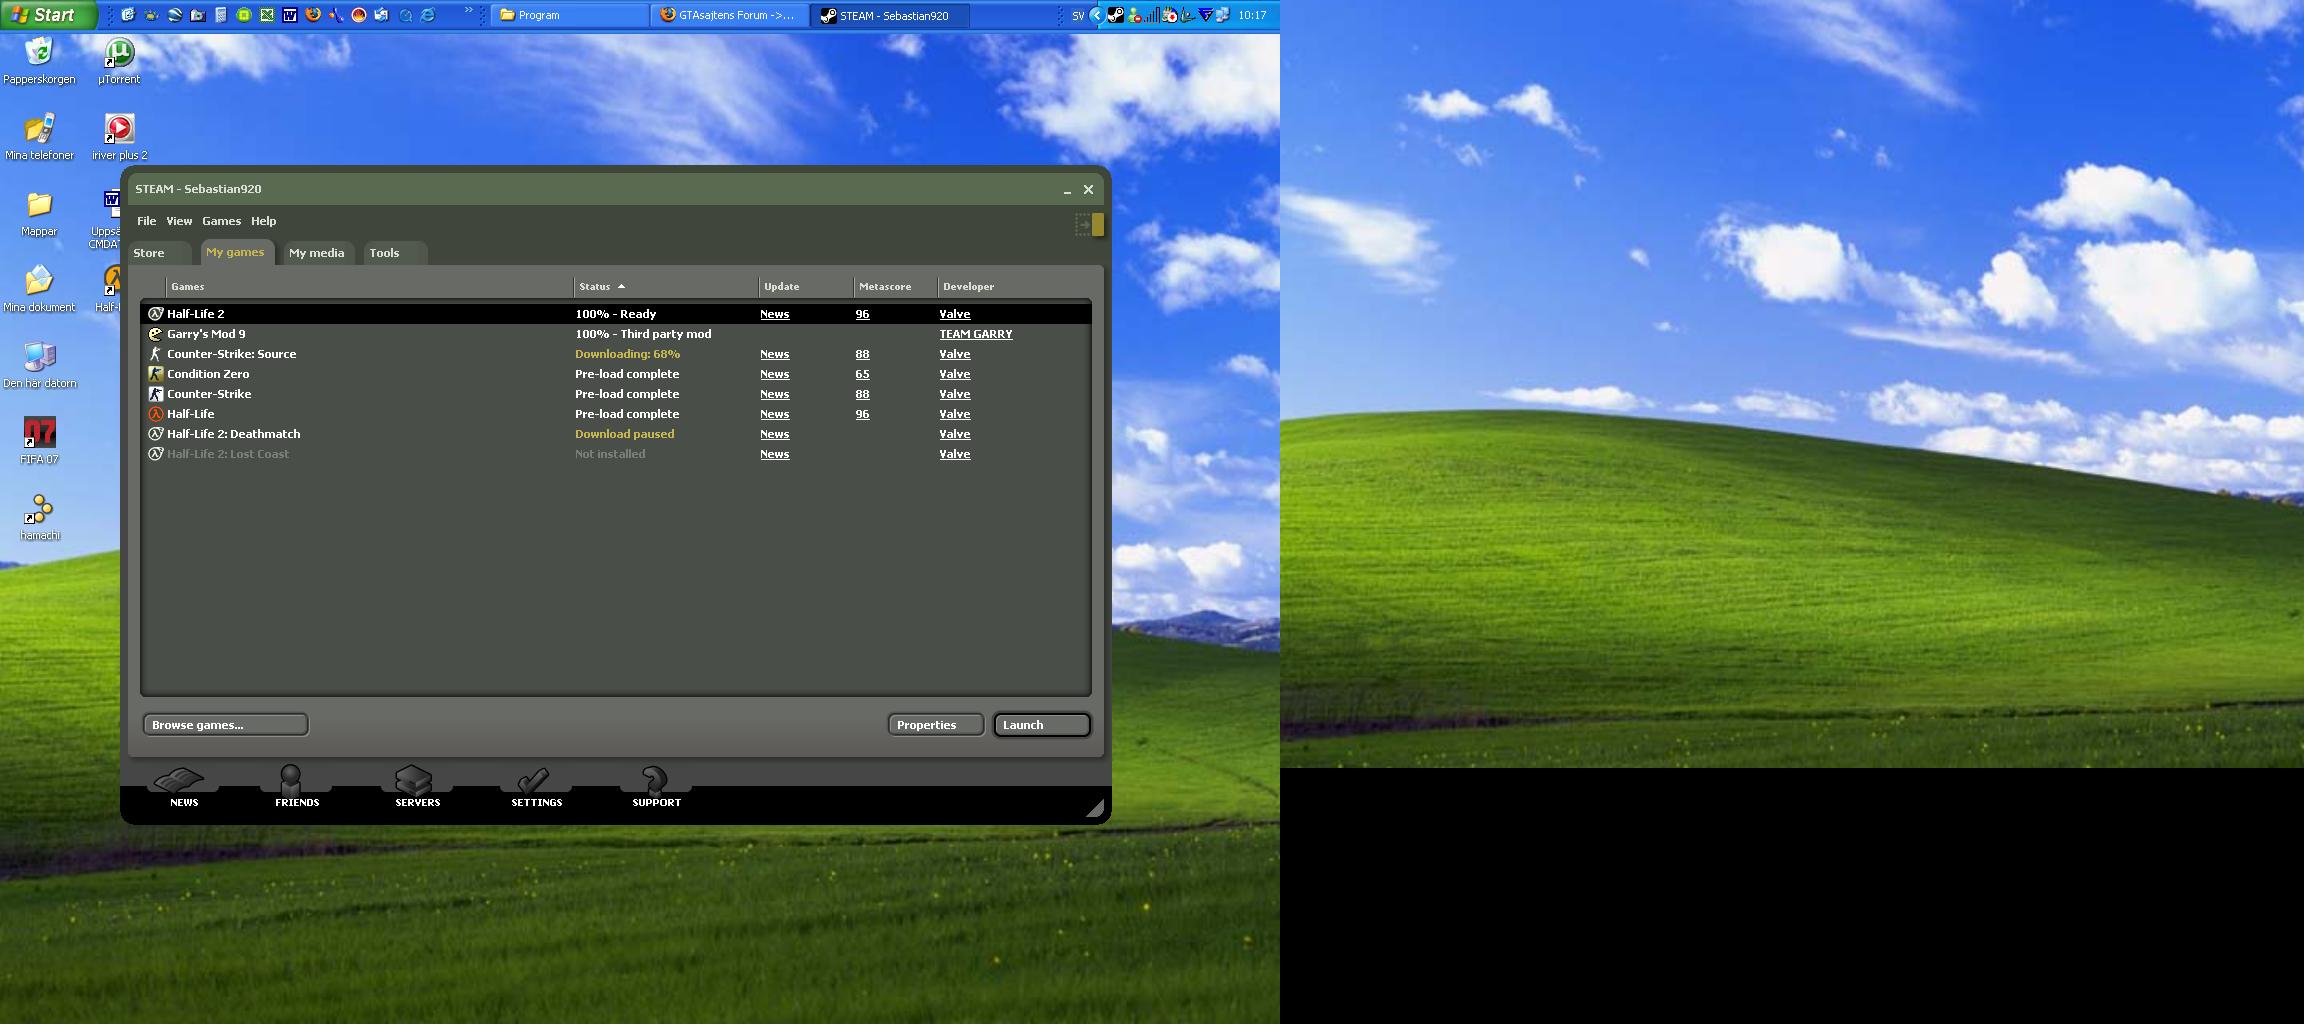Screen dimensions: 2304x1027
Task: Open the News link for Half-Life 2
Action: pos(774,314)
